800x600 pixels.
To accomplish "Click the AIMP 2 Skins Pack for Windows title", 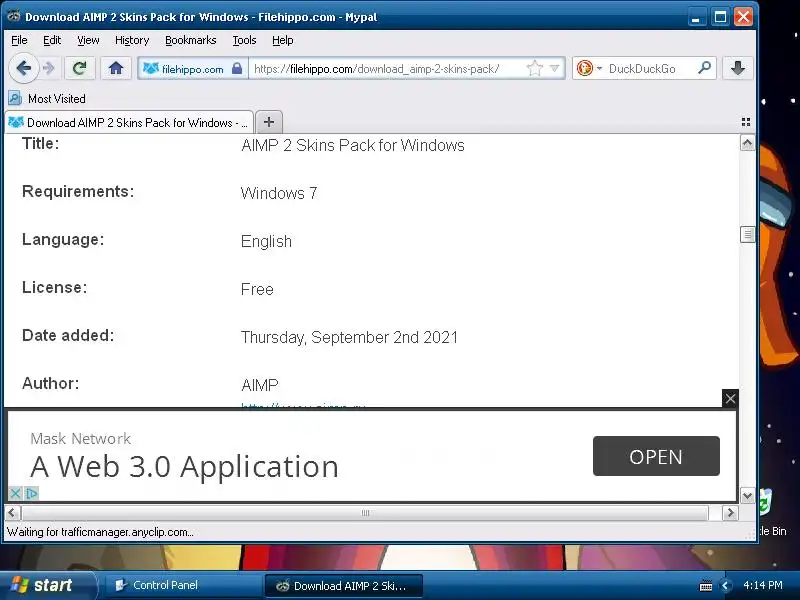I will (x=353, y=145).
